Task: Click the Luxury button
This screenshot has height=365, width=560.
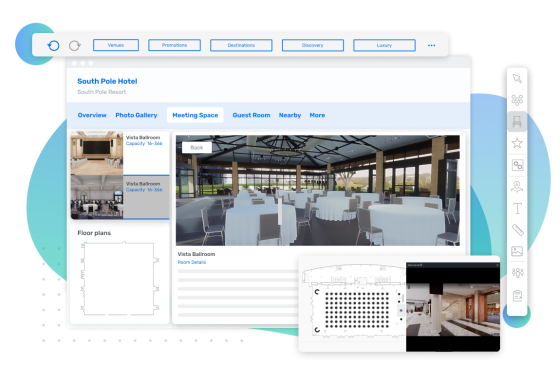Action: [x=384, y=45]
